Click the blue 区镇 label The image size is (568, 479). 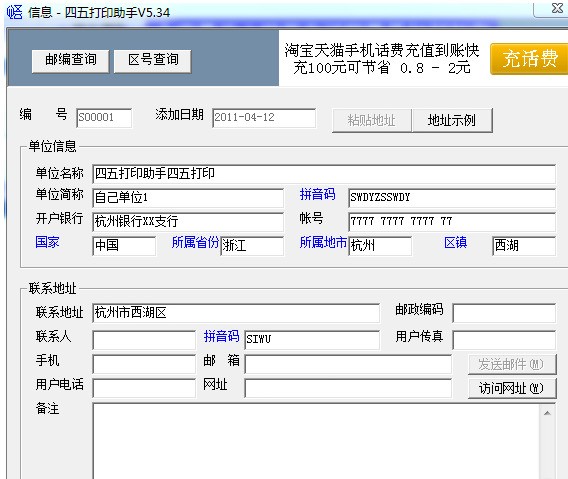click(x=455, y=242)
